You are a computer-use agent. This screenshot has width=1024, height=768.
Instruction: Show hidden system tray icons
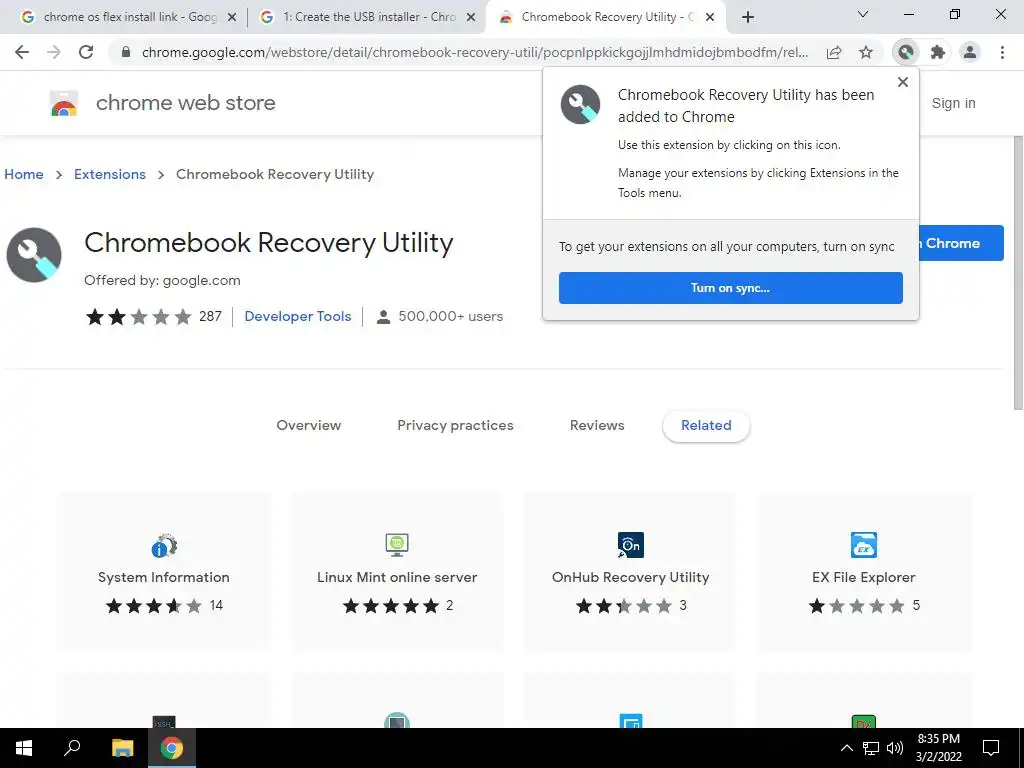click(x=846, y=748)
